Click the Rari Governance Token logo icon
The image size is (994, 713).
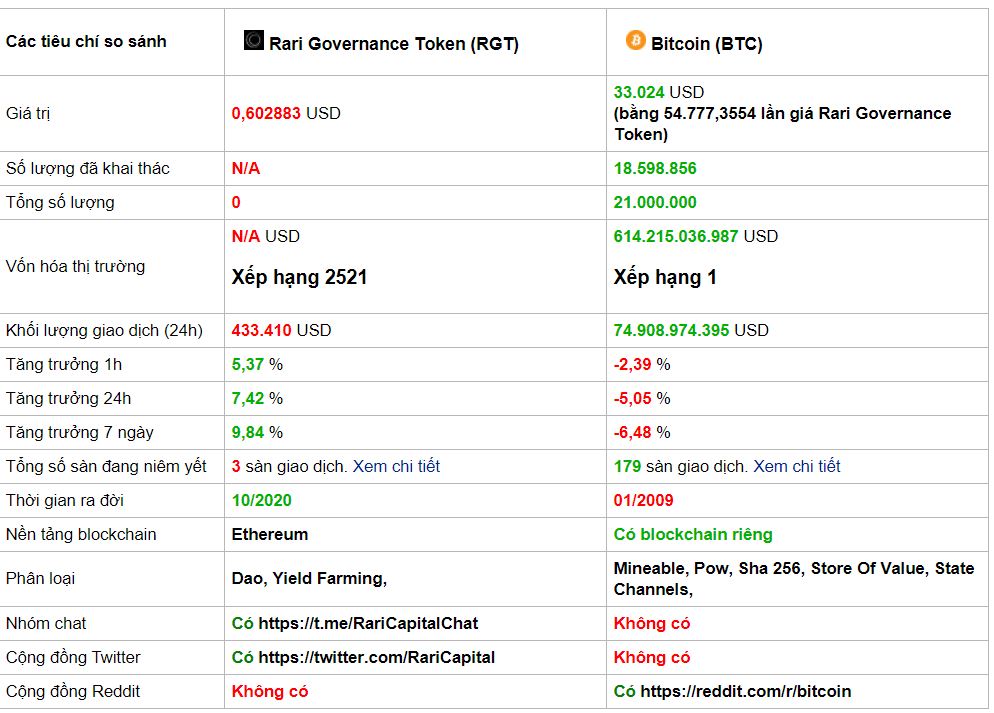(253, 40)
